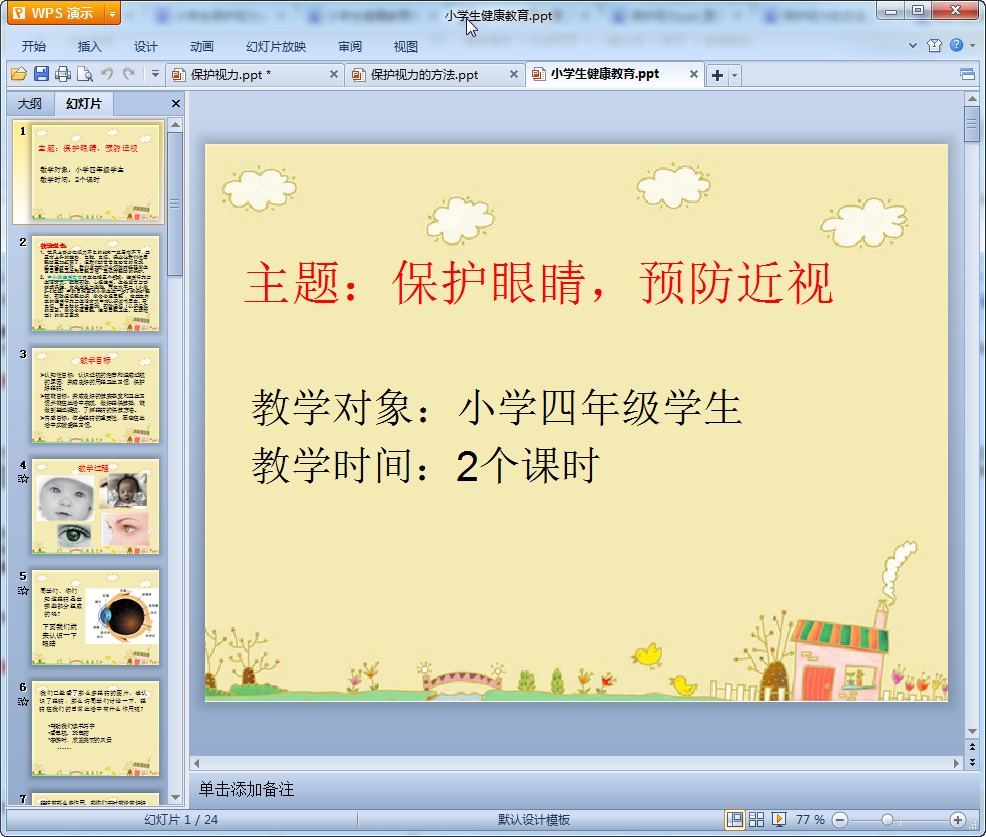986x837 pixels.
Task: Switch to normal view icon in status bar
Action: [734, 819]
